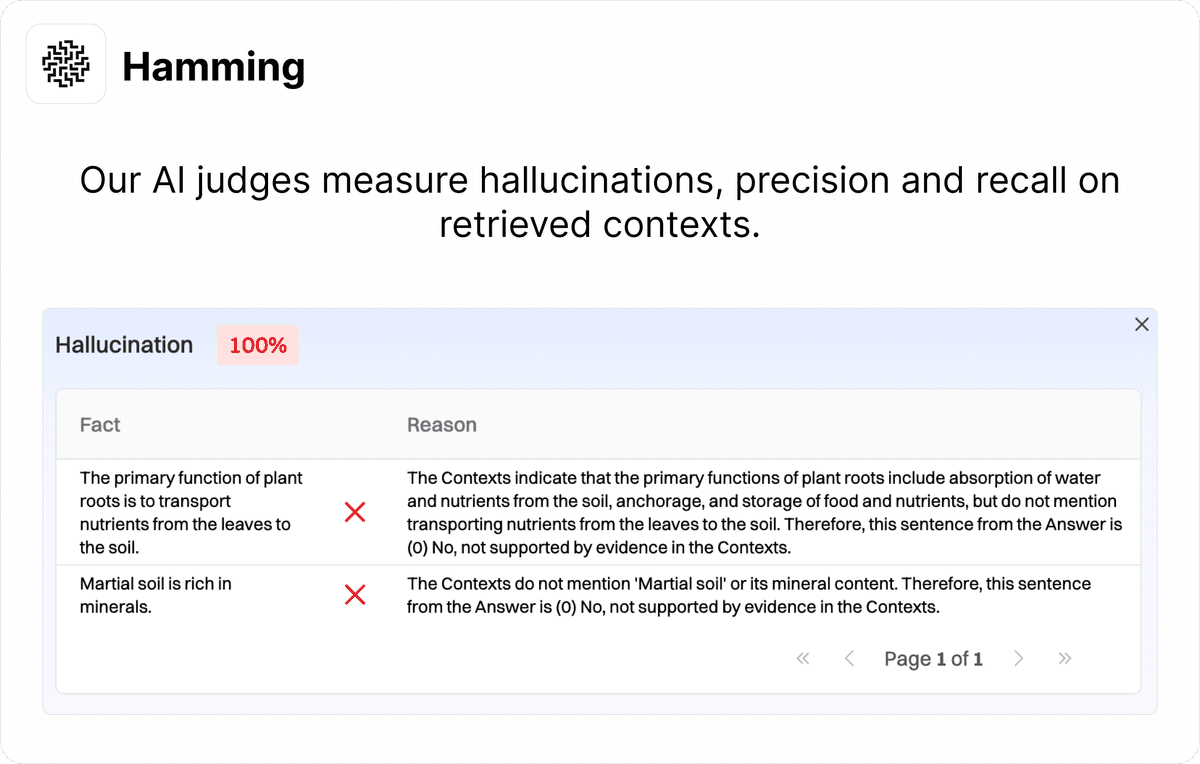The width and height of the screenshot is (1200, 764).
Task: Jump to the first page of results
Action: (802, 658)
